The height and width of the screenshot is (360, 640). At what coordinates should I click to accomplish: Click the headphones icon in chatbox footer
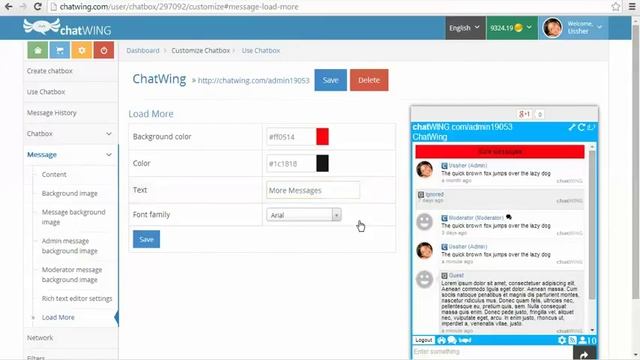click(441, 340)
